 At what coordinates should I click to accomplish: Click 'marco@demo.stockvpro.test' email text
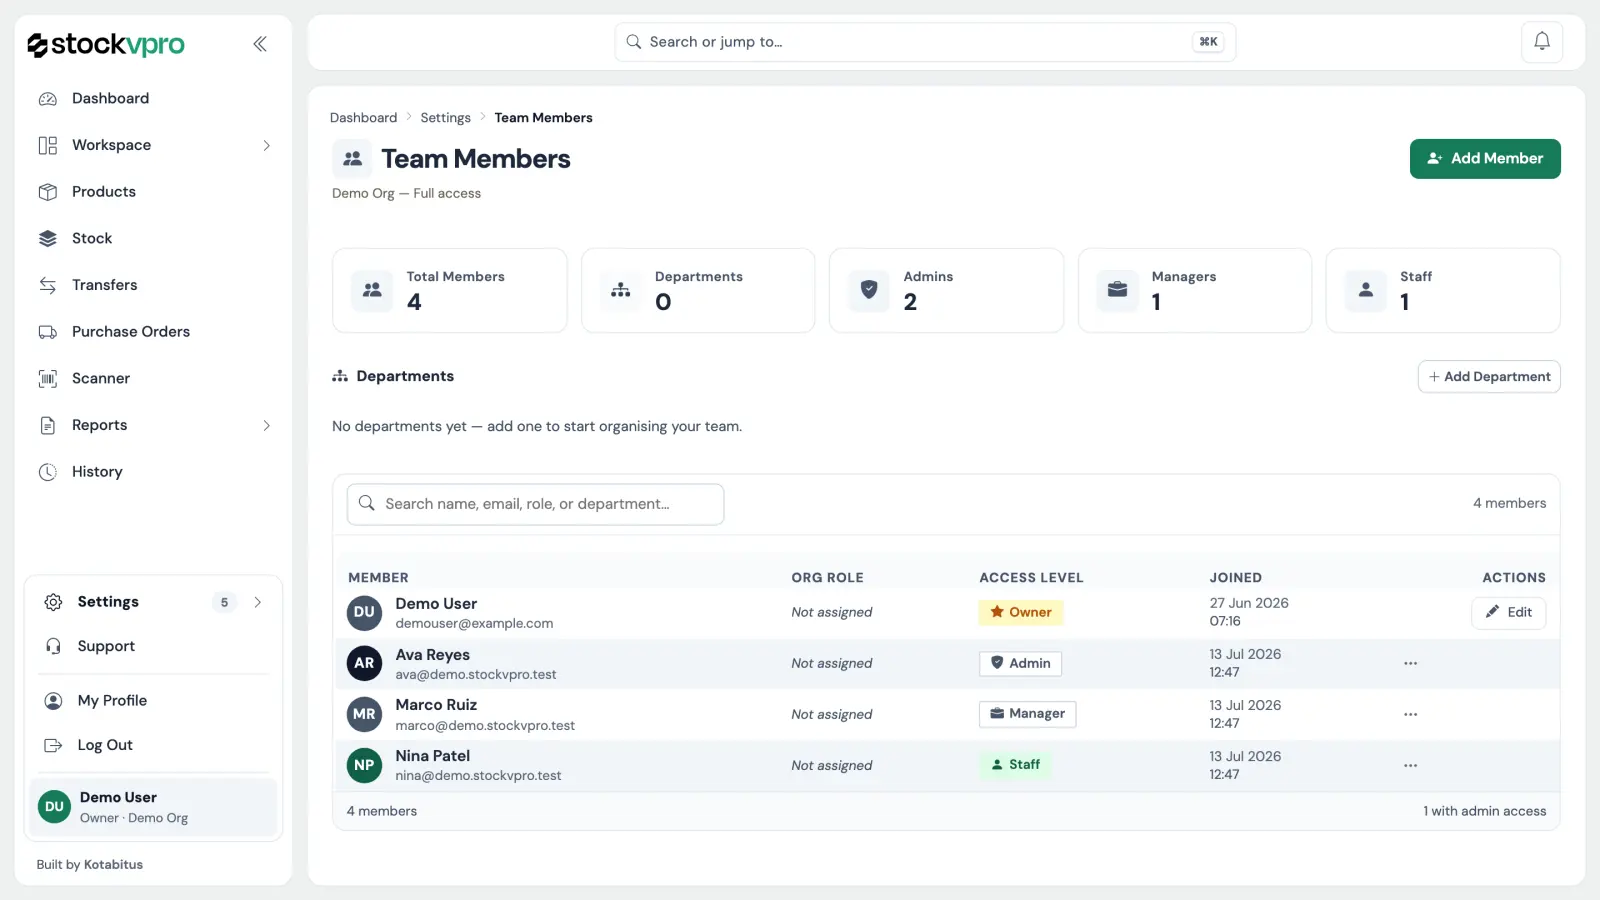(x=485, y=726)
